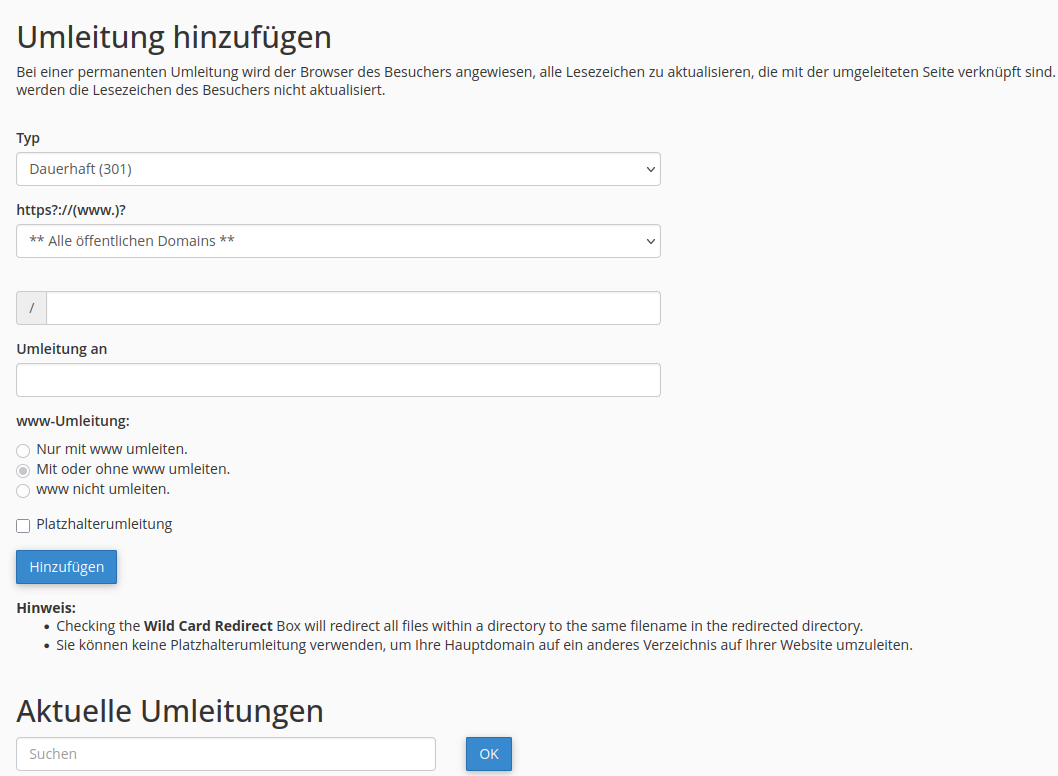The image size is (1058, 776).
Task: Click the Aktuelle Umleitungen heading
Action: click(170, 711)
